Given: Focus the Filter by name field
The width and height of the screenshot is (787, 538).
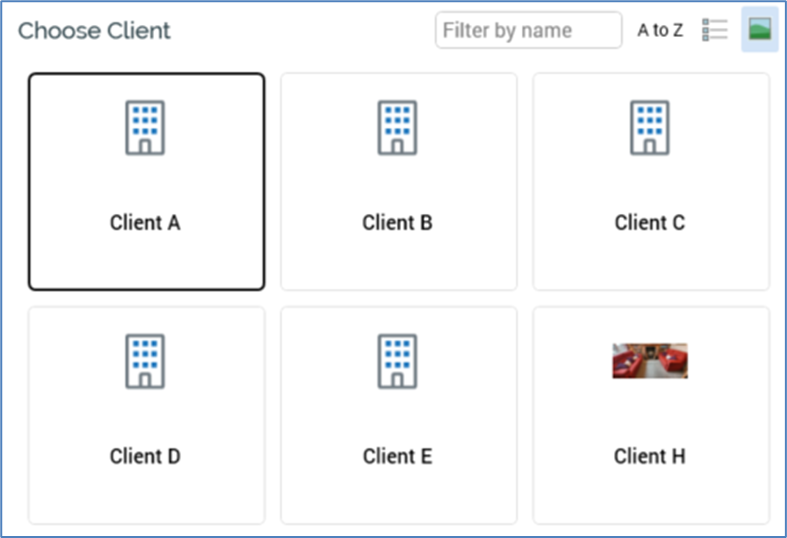Looking at the screenshot, I should (528, 30).
